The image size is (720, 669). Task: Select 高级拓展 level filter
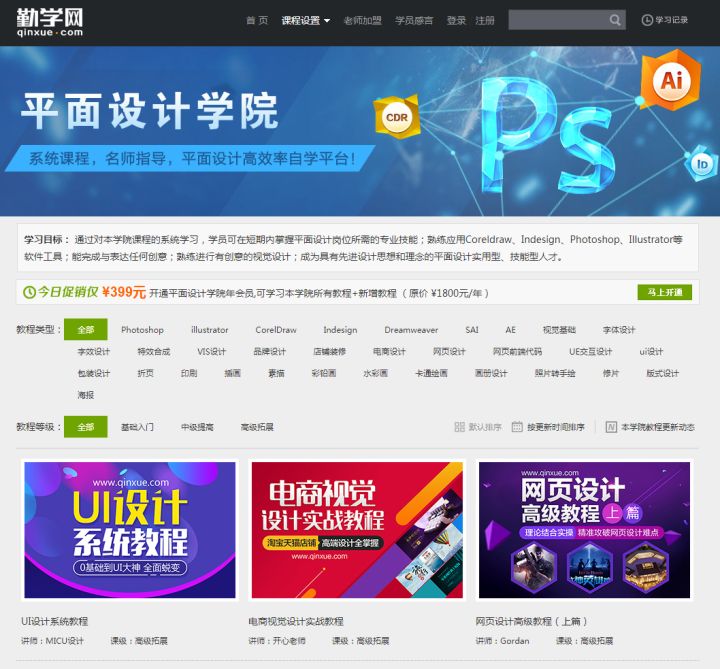257,427
